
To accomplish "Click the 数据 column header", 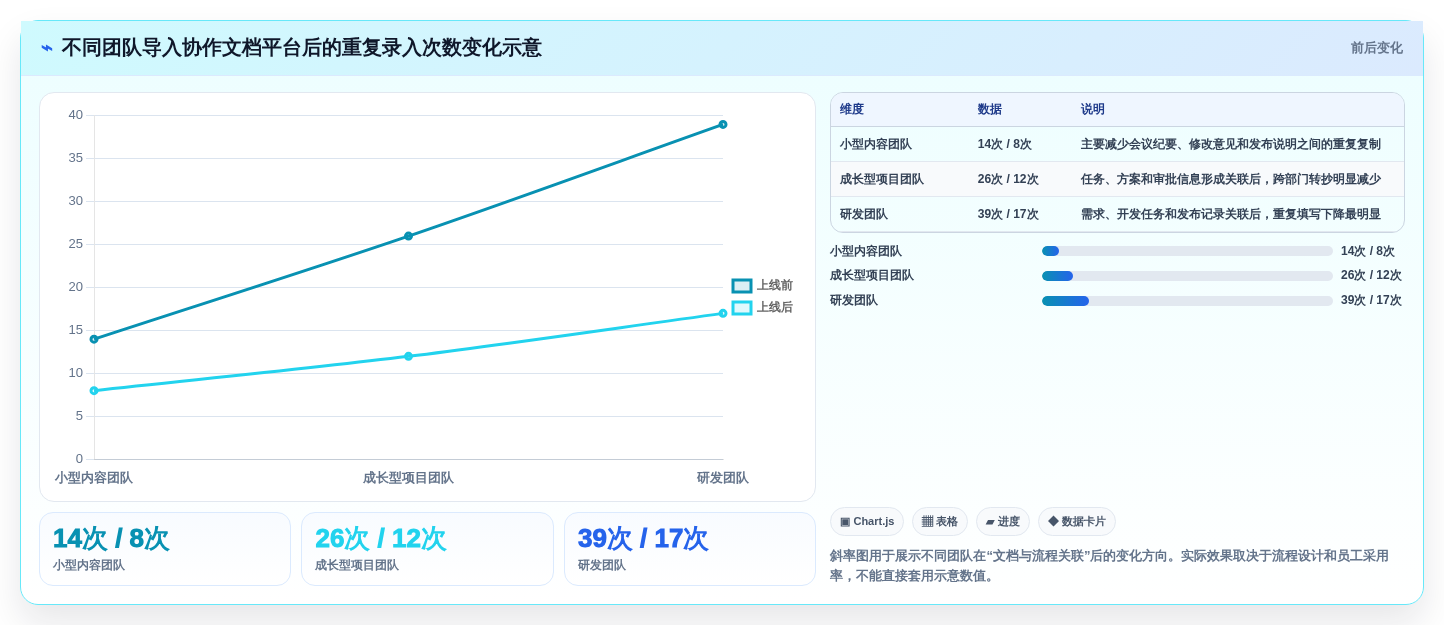I will [990, 110].
